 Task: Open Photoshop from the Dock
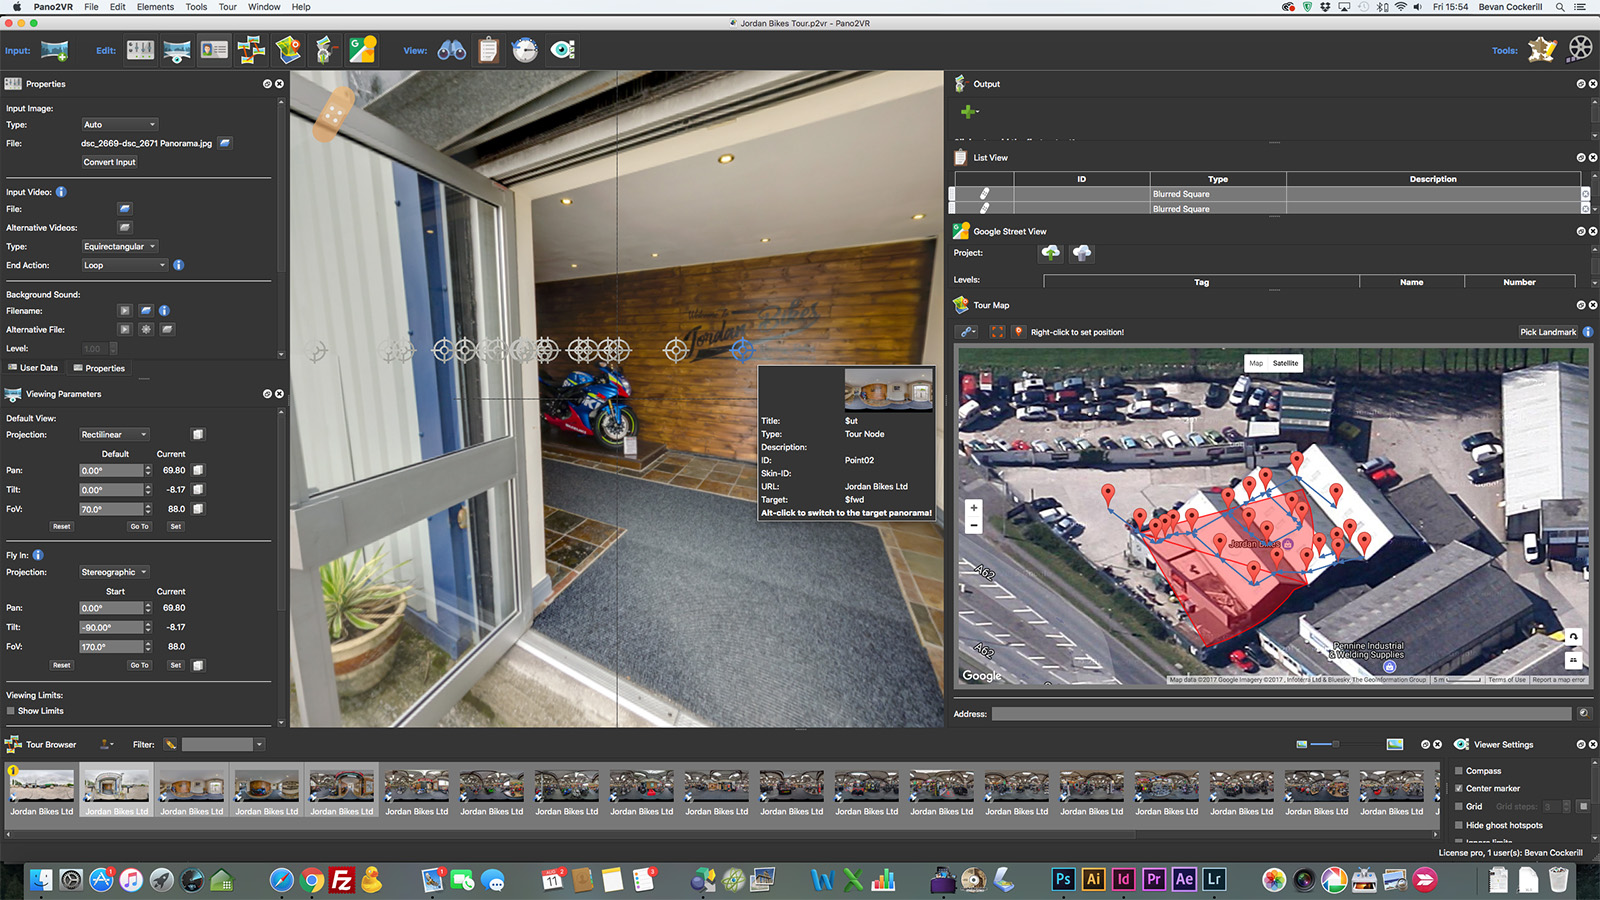coord(1063,880)
